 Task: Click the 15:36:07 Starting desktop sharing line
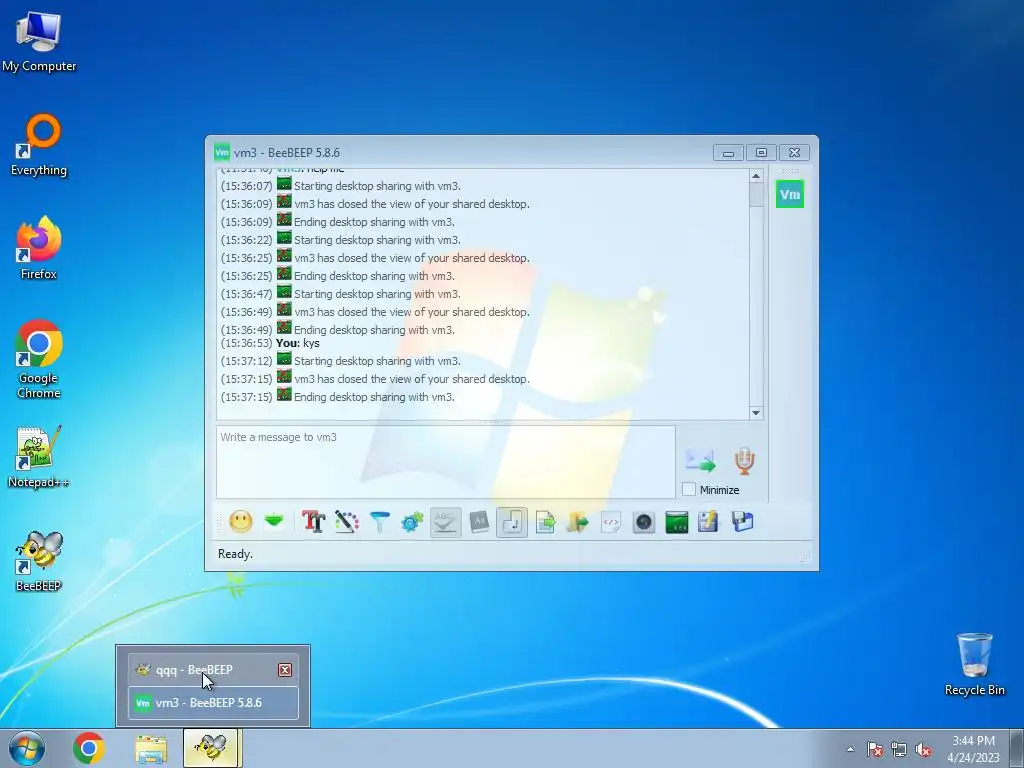pos(340,185)
